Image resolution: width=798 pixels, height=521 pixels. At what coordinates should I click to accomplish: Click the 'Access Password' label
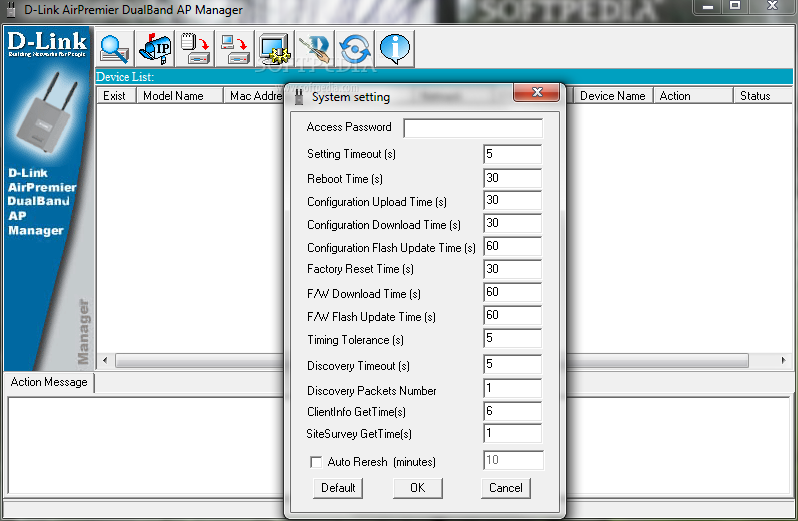tap(349, 127)
